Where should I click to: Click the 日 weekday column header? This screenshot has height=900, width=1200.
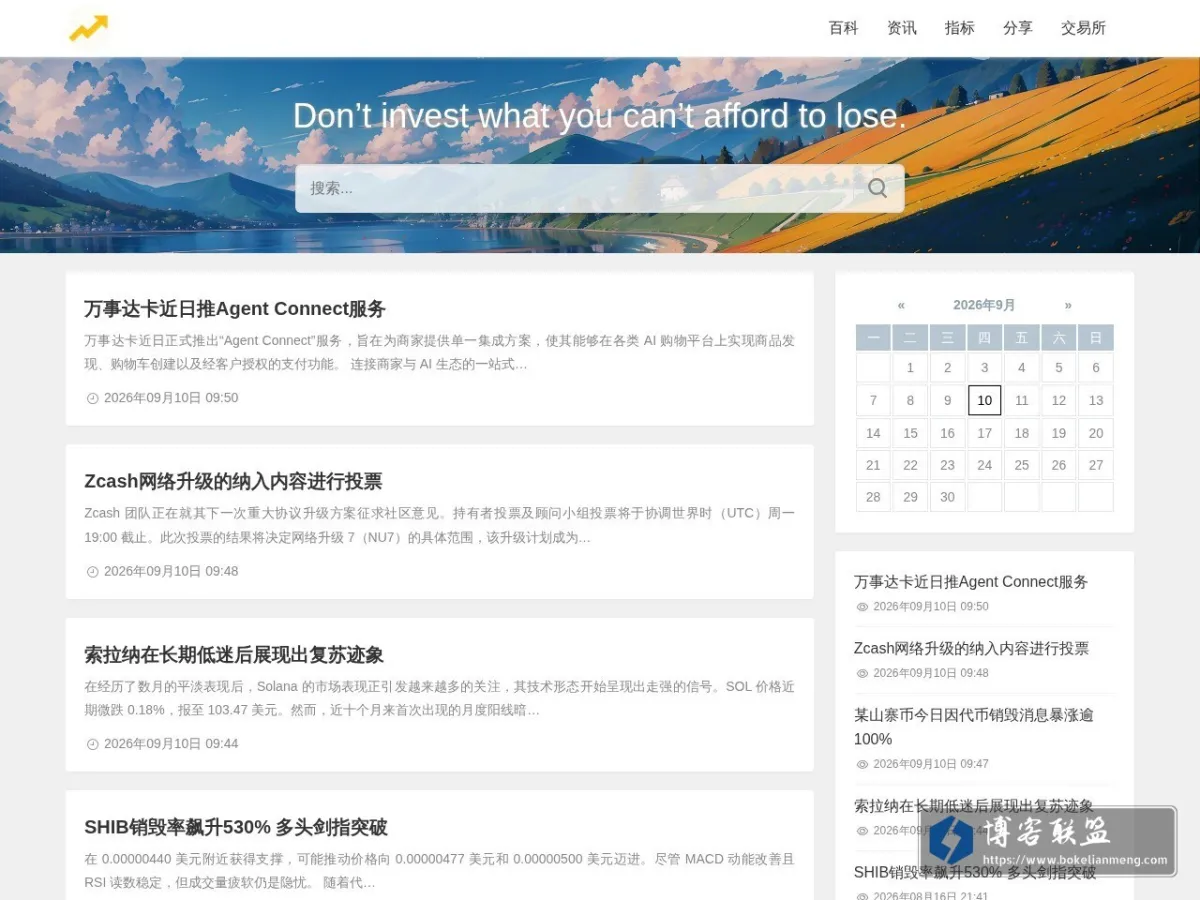pyautogui.click(x=1096, y=338)
